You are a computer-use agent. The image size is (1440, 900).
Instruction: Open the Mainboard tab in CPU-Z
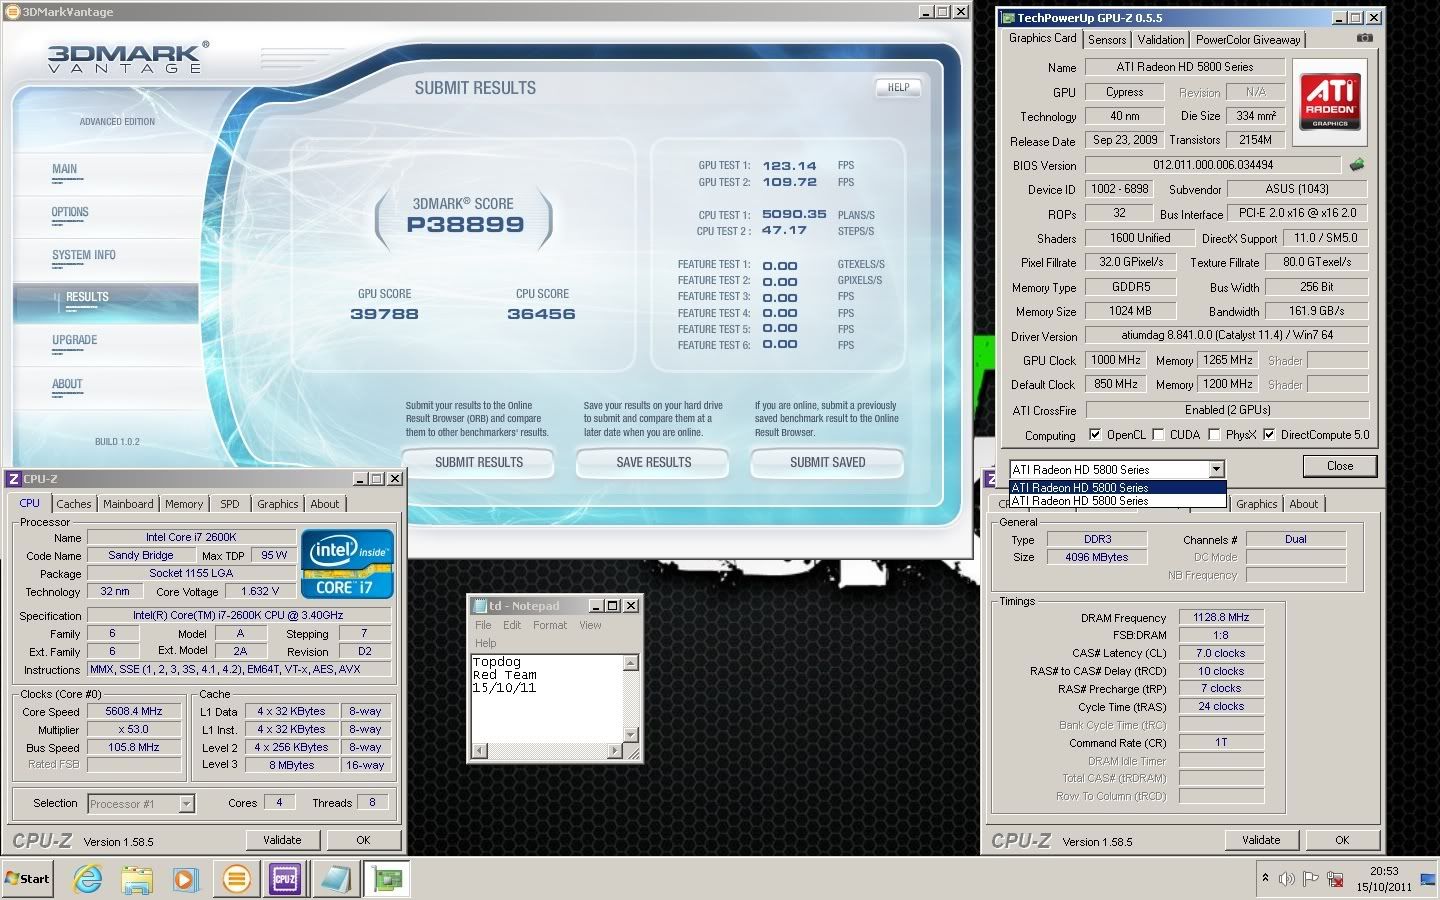coord(128,504)
